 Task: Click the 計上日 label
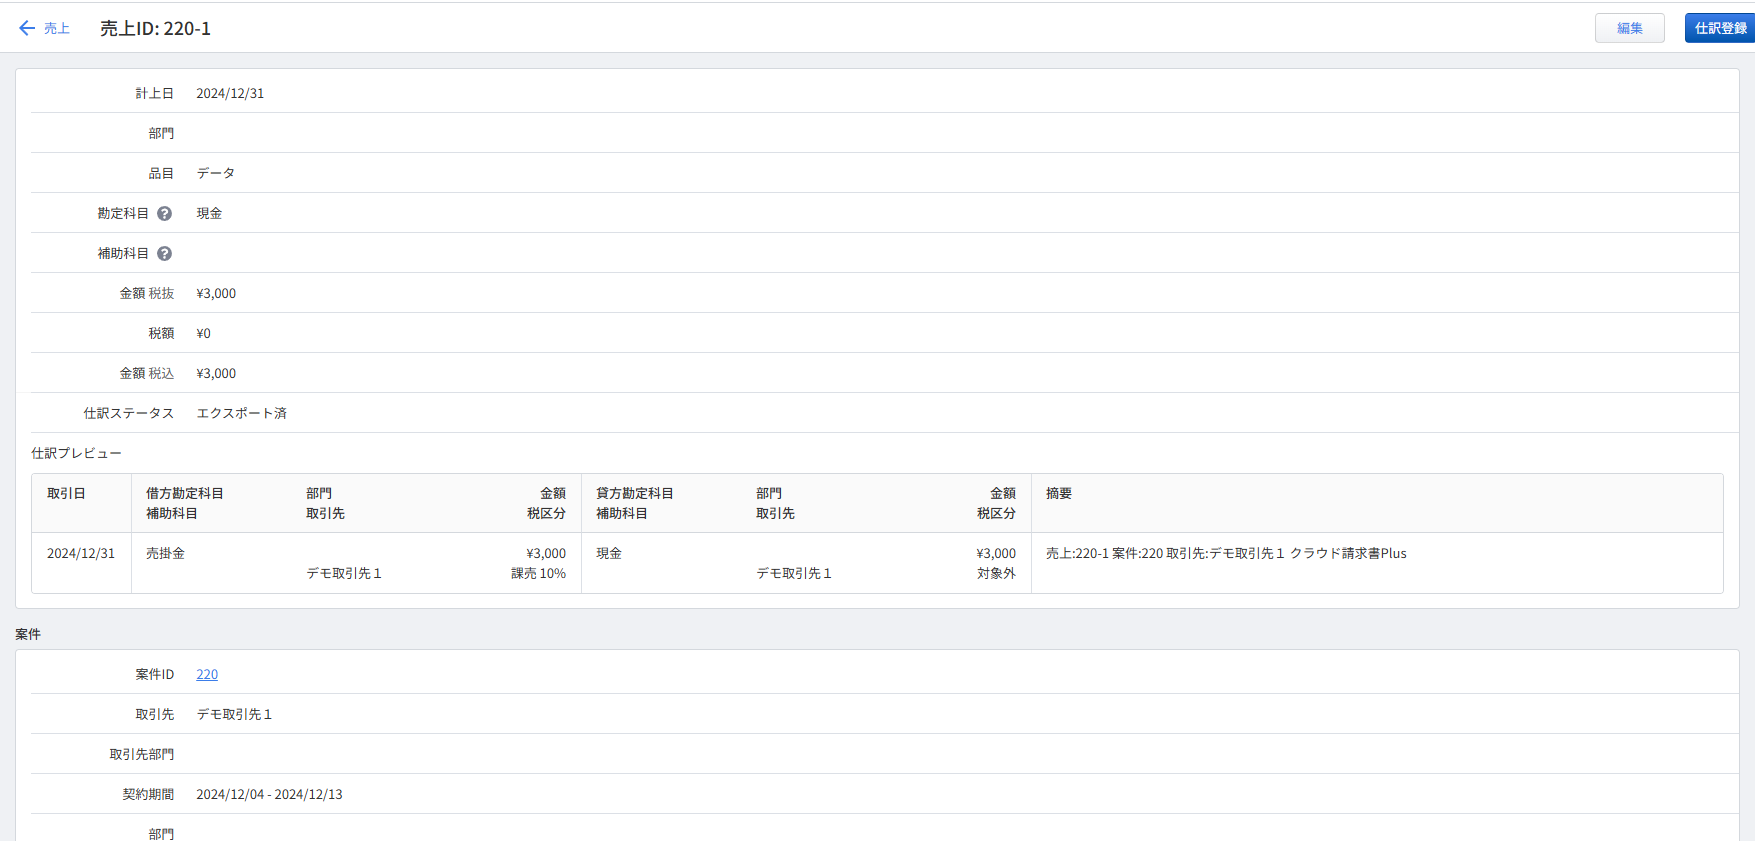pyautogui.click(x=154, y=93)
